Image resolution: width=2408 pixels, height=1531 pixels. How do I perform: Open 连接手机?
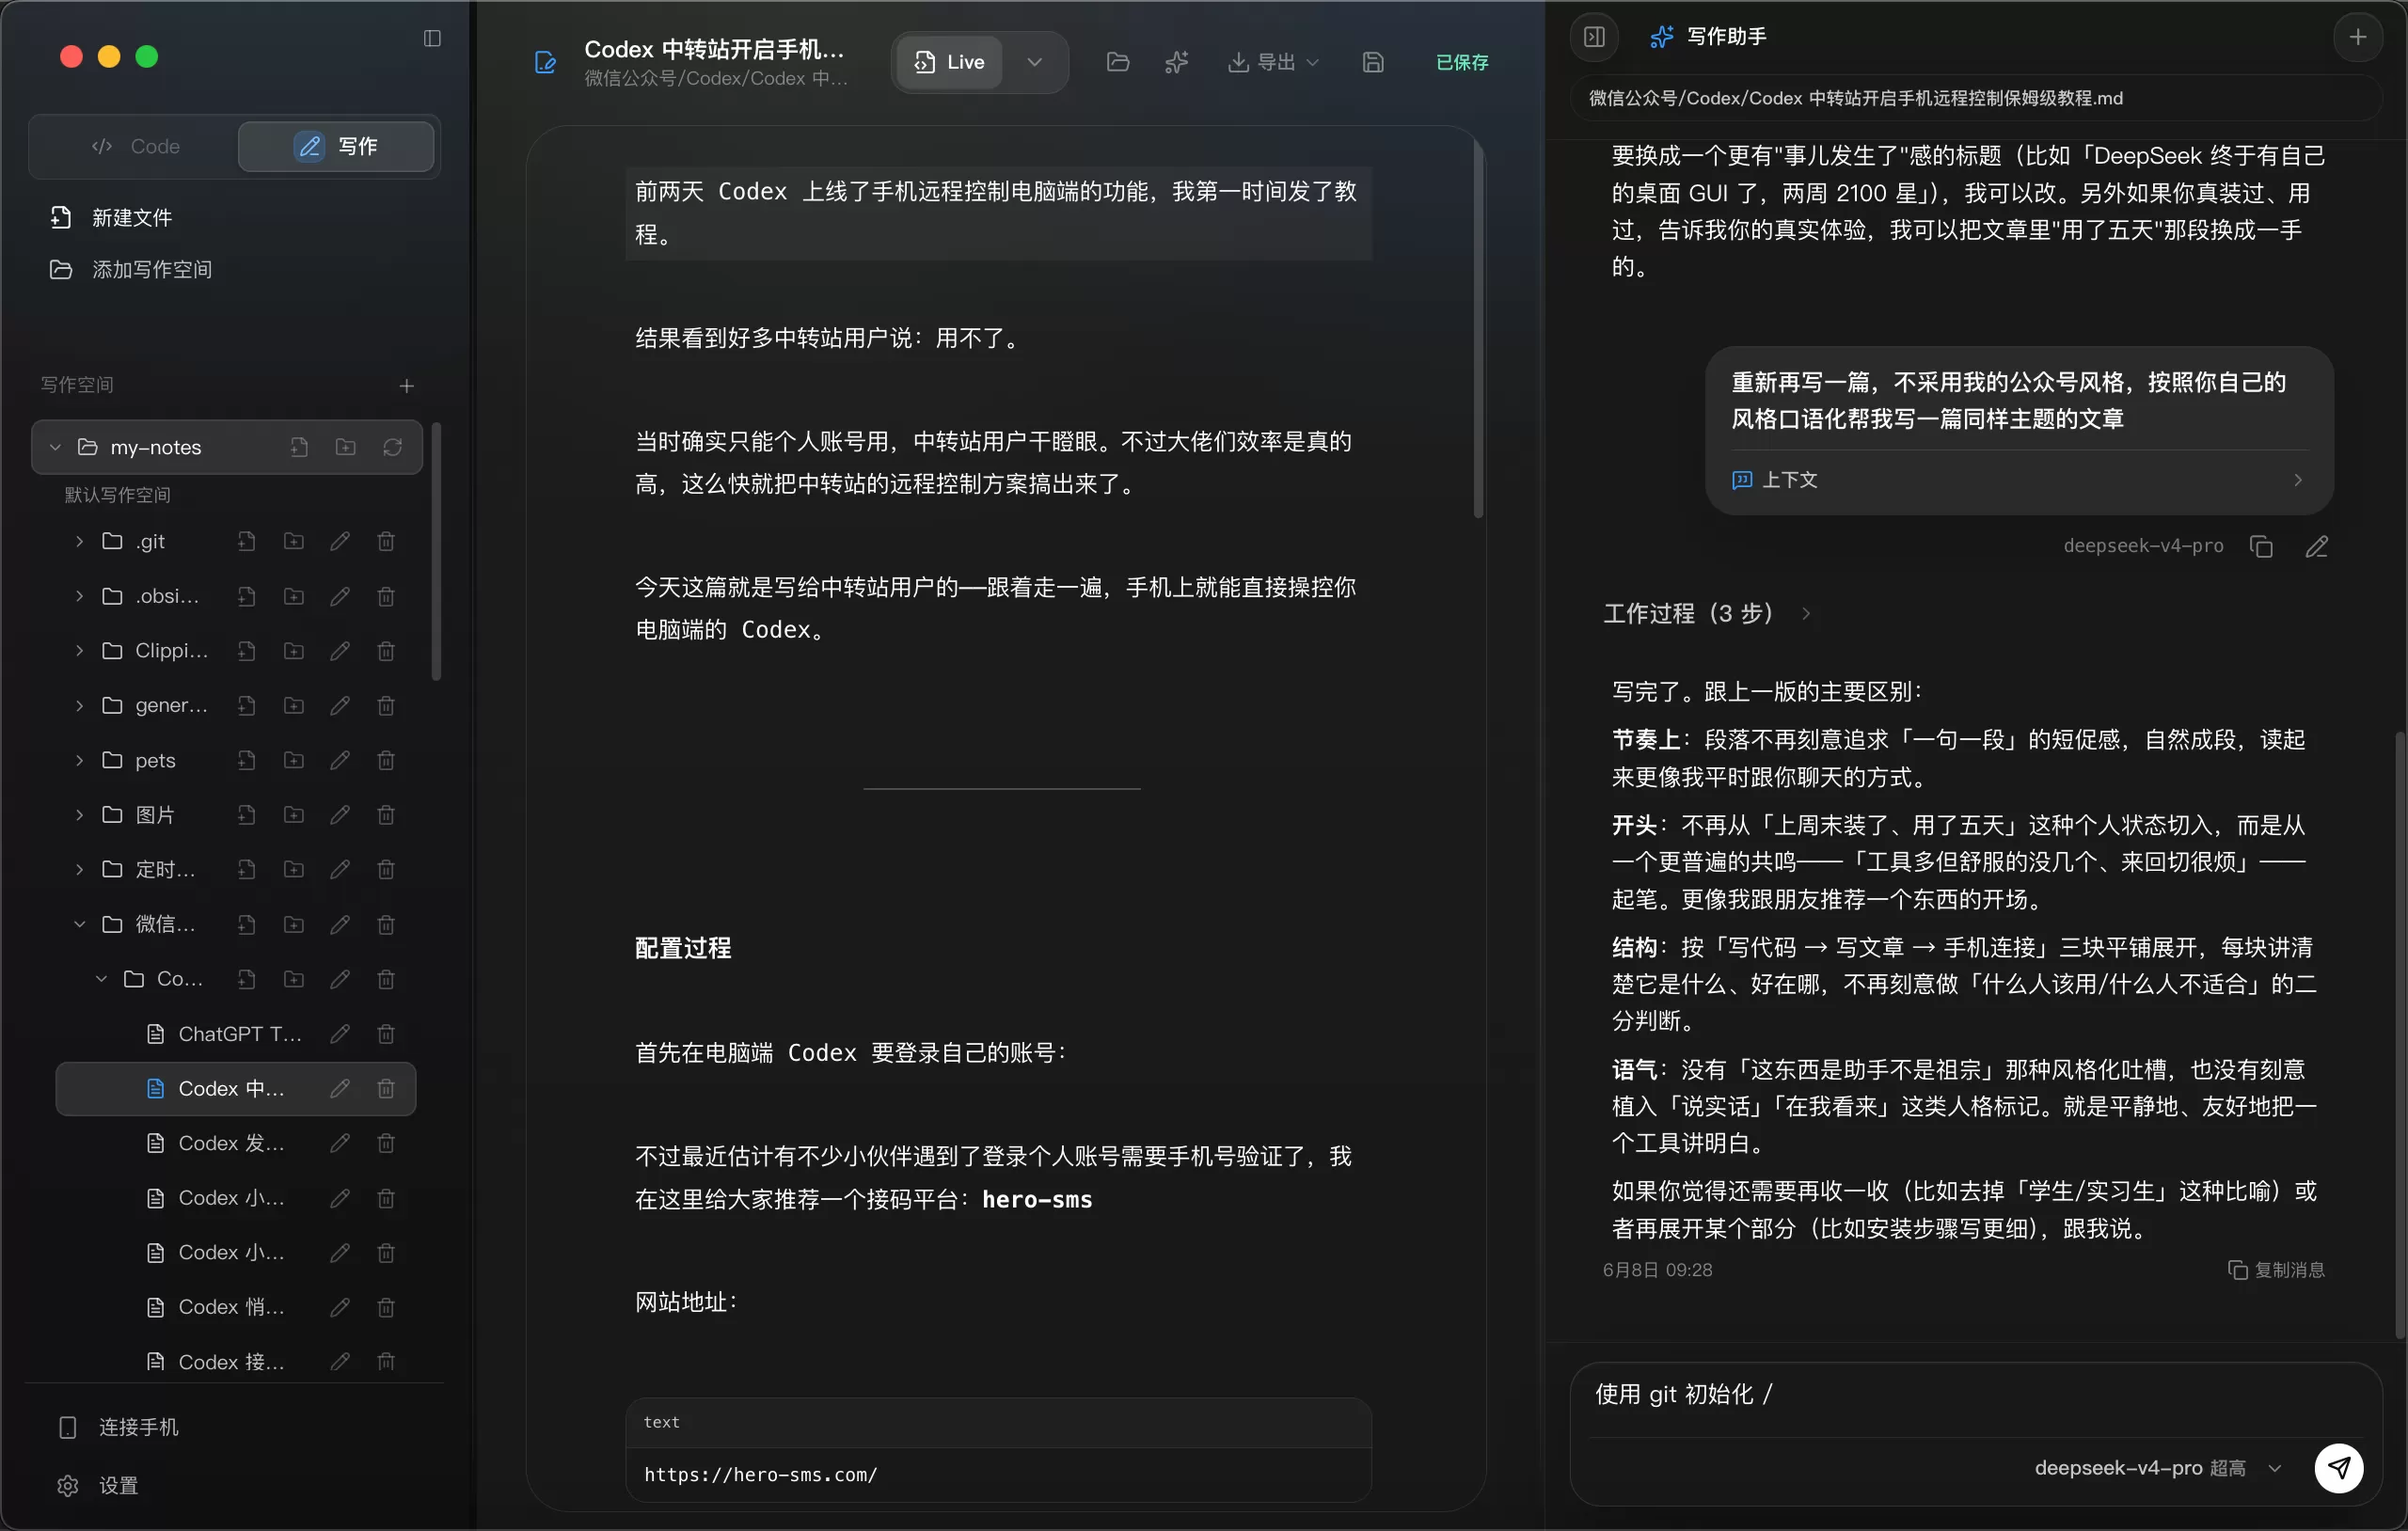(x=119, y=1427)
